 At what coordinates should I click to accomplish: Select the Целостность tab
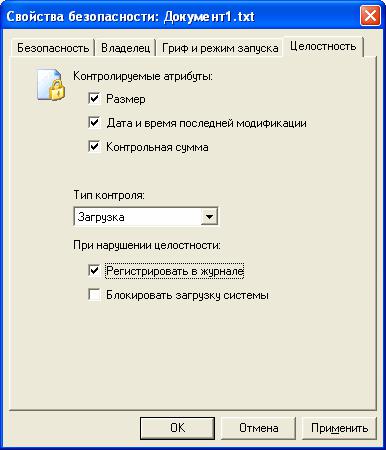pyautogui.click(x=323, y=46)
